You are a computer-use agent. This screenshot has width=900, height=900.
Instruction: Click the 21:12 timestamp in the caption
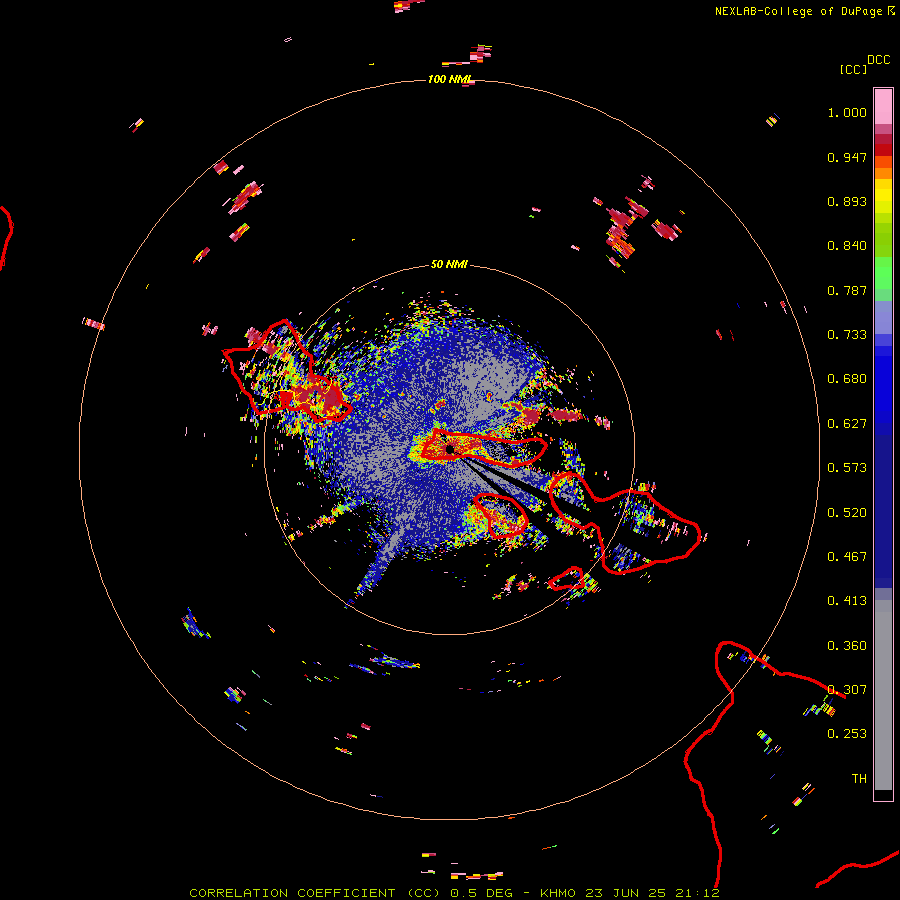pyautogui.click(x=698, y=893)
